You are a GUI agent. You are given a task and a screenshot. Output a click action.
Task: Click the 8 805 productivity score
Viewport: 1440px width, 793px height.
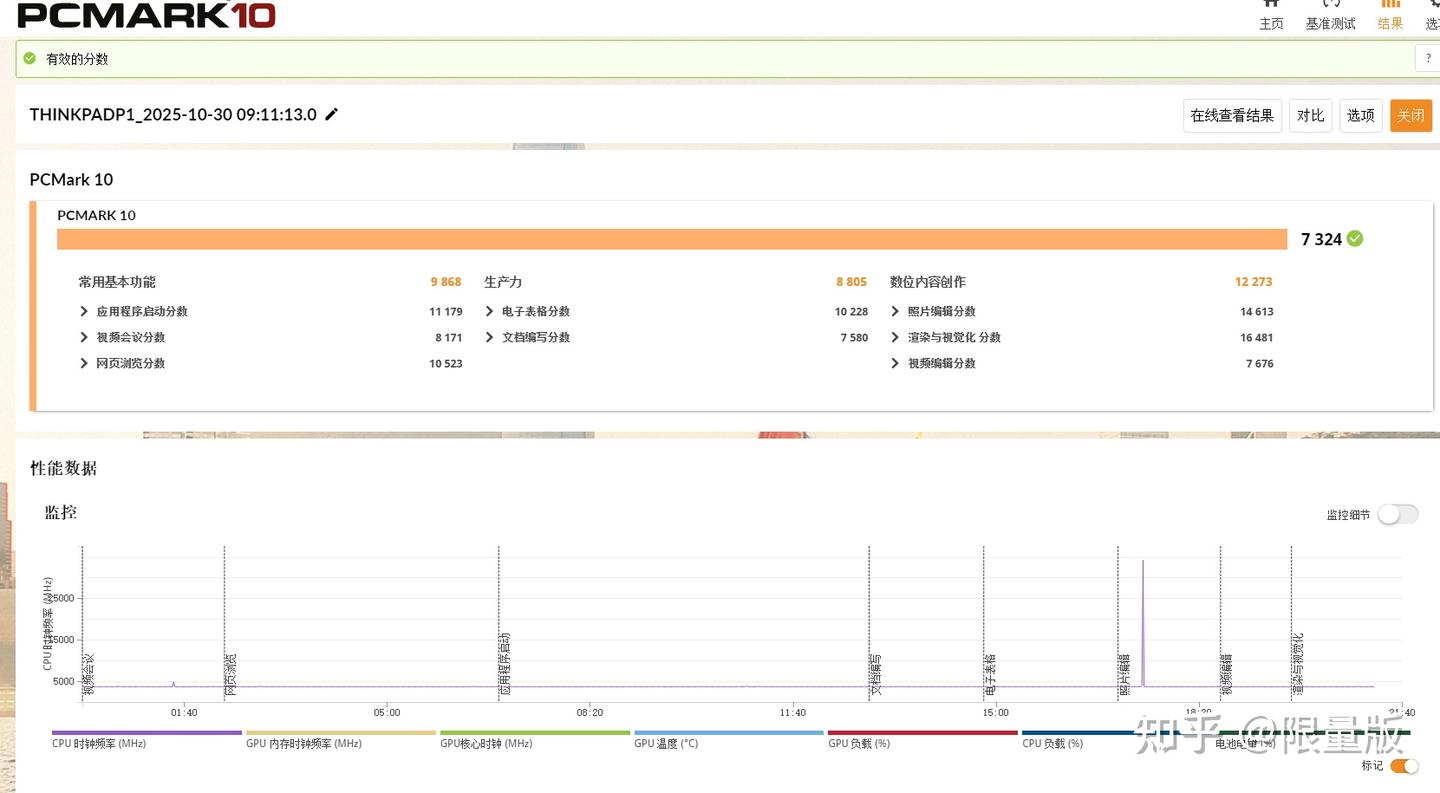(x=852, y=282)
